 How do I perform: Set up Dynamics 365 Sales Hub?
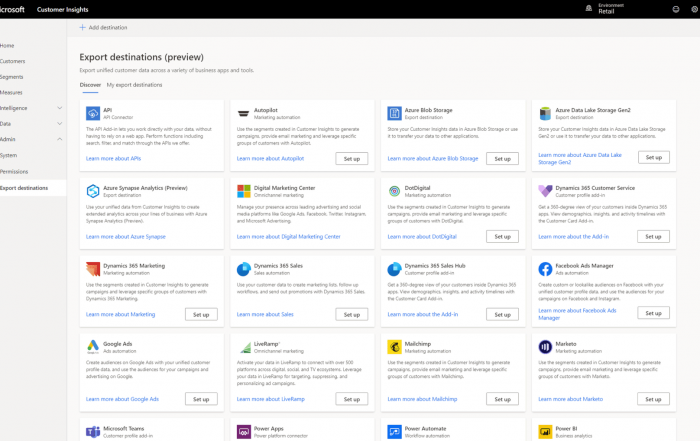[x=502, y=315]
